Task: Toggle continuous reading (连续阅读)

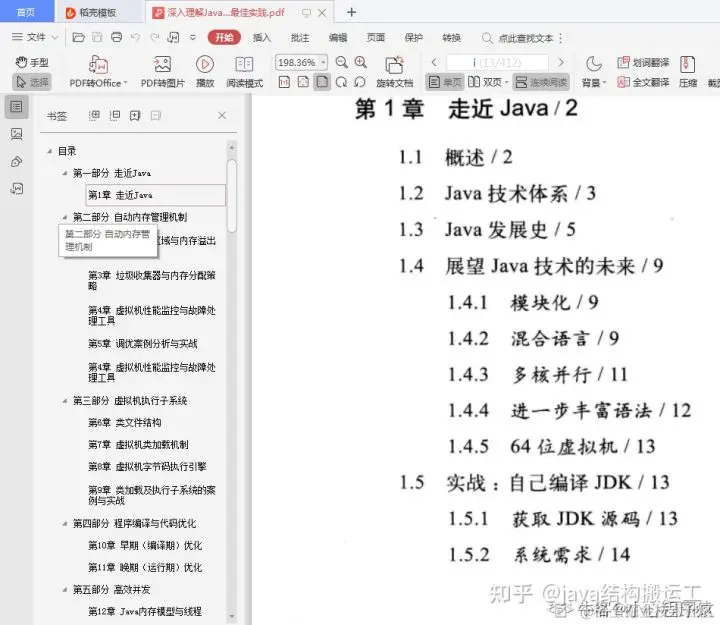Action: click(x=541, y=82)
